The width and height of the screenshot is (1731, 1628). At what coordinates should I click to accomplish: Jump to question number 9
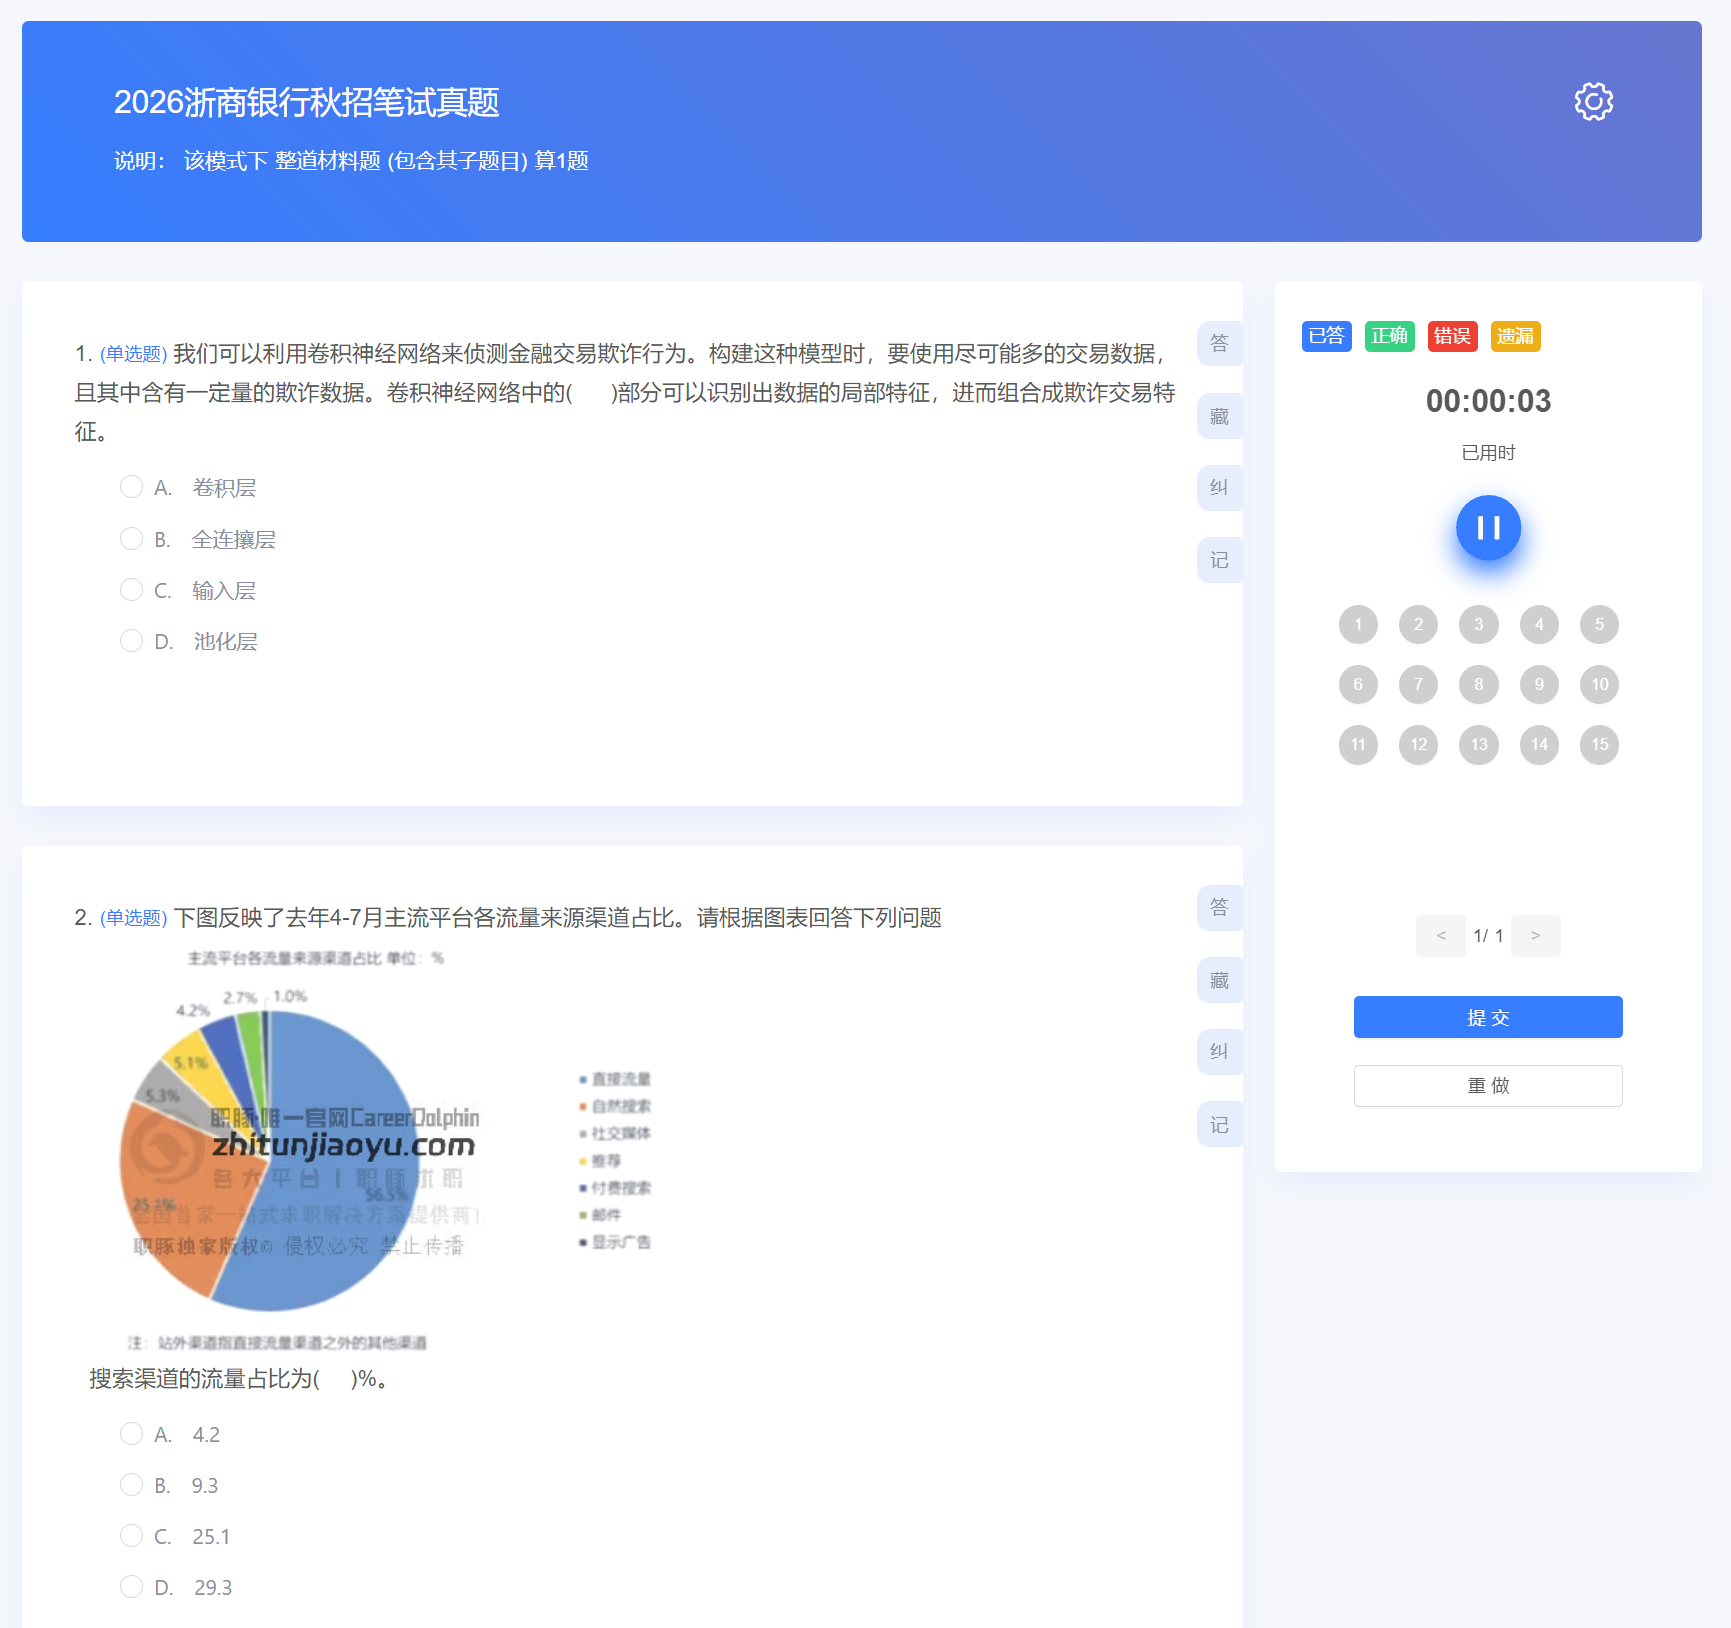click(1539, 684)
